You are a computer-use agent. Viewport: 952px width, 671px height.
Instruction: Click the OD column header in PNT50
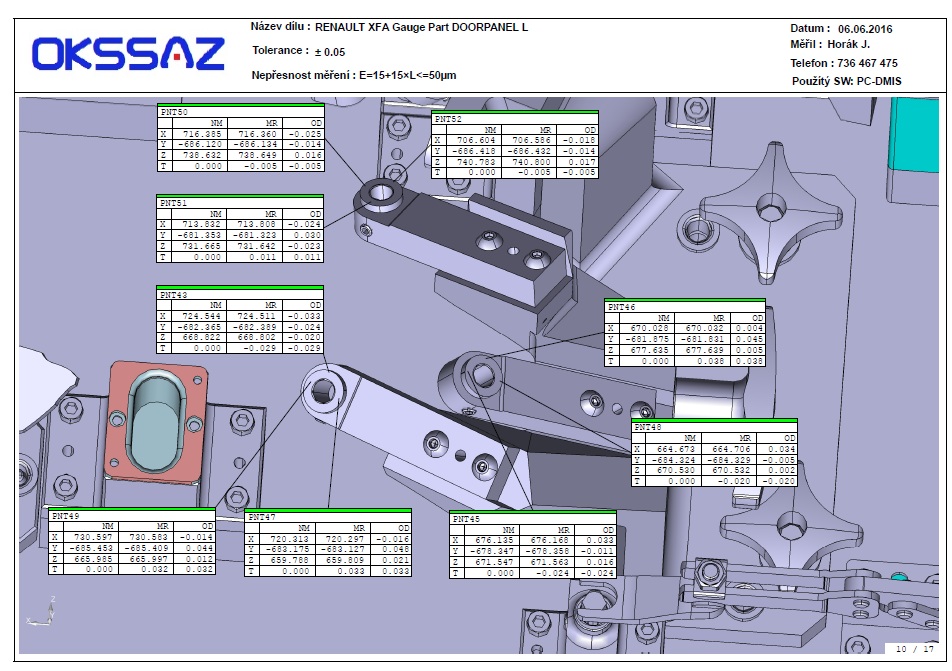coord(316,123)
